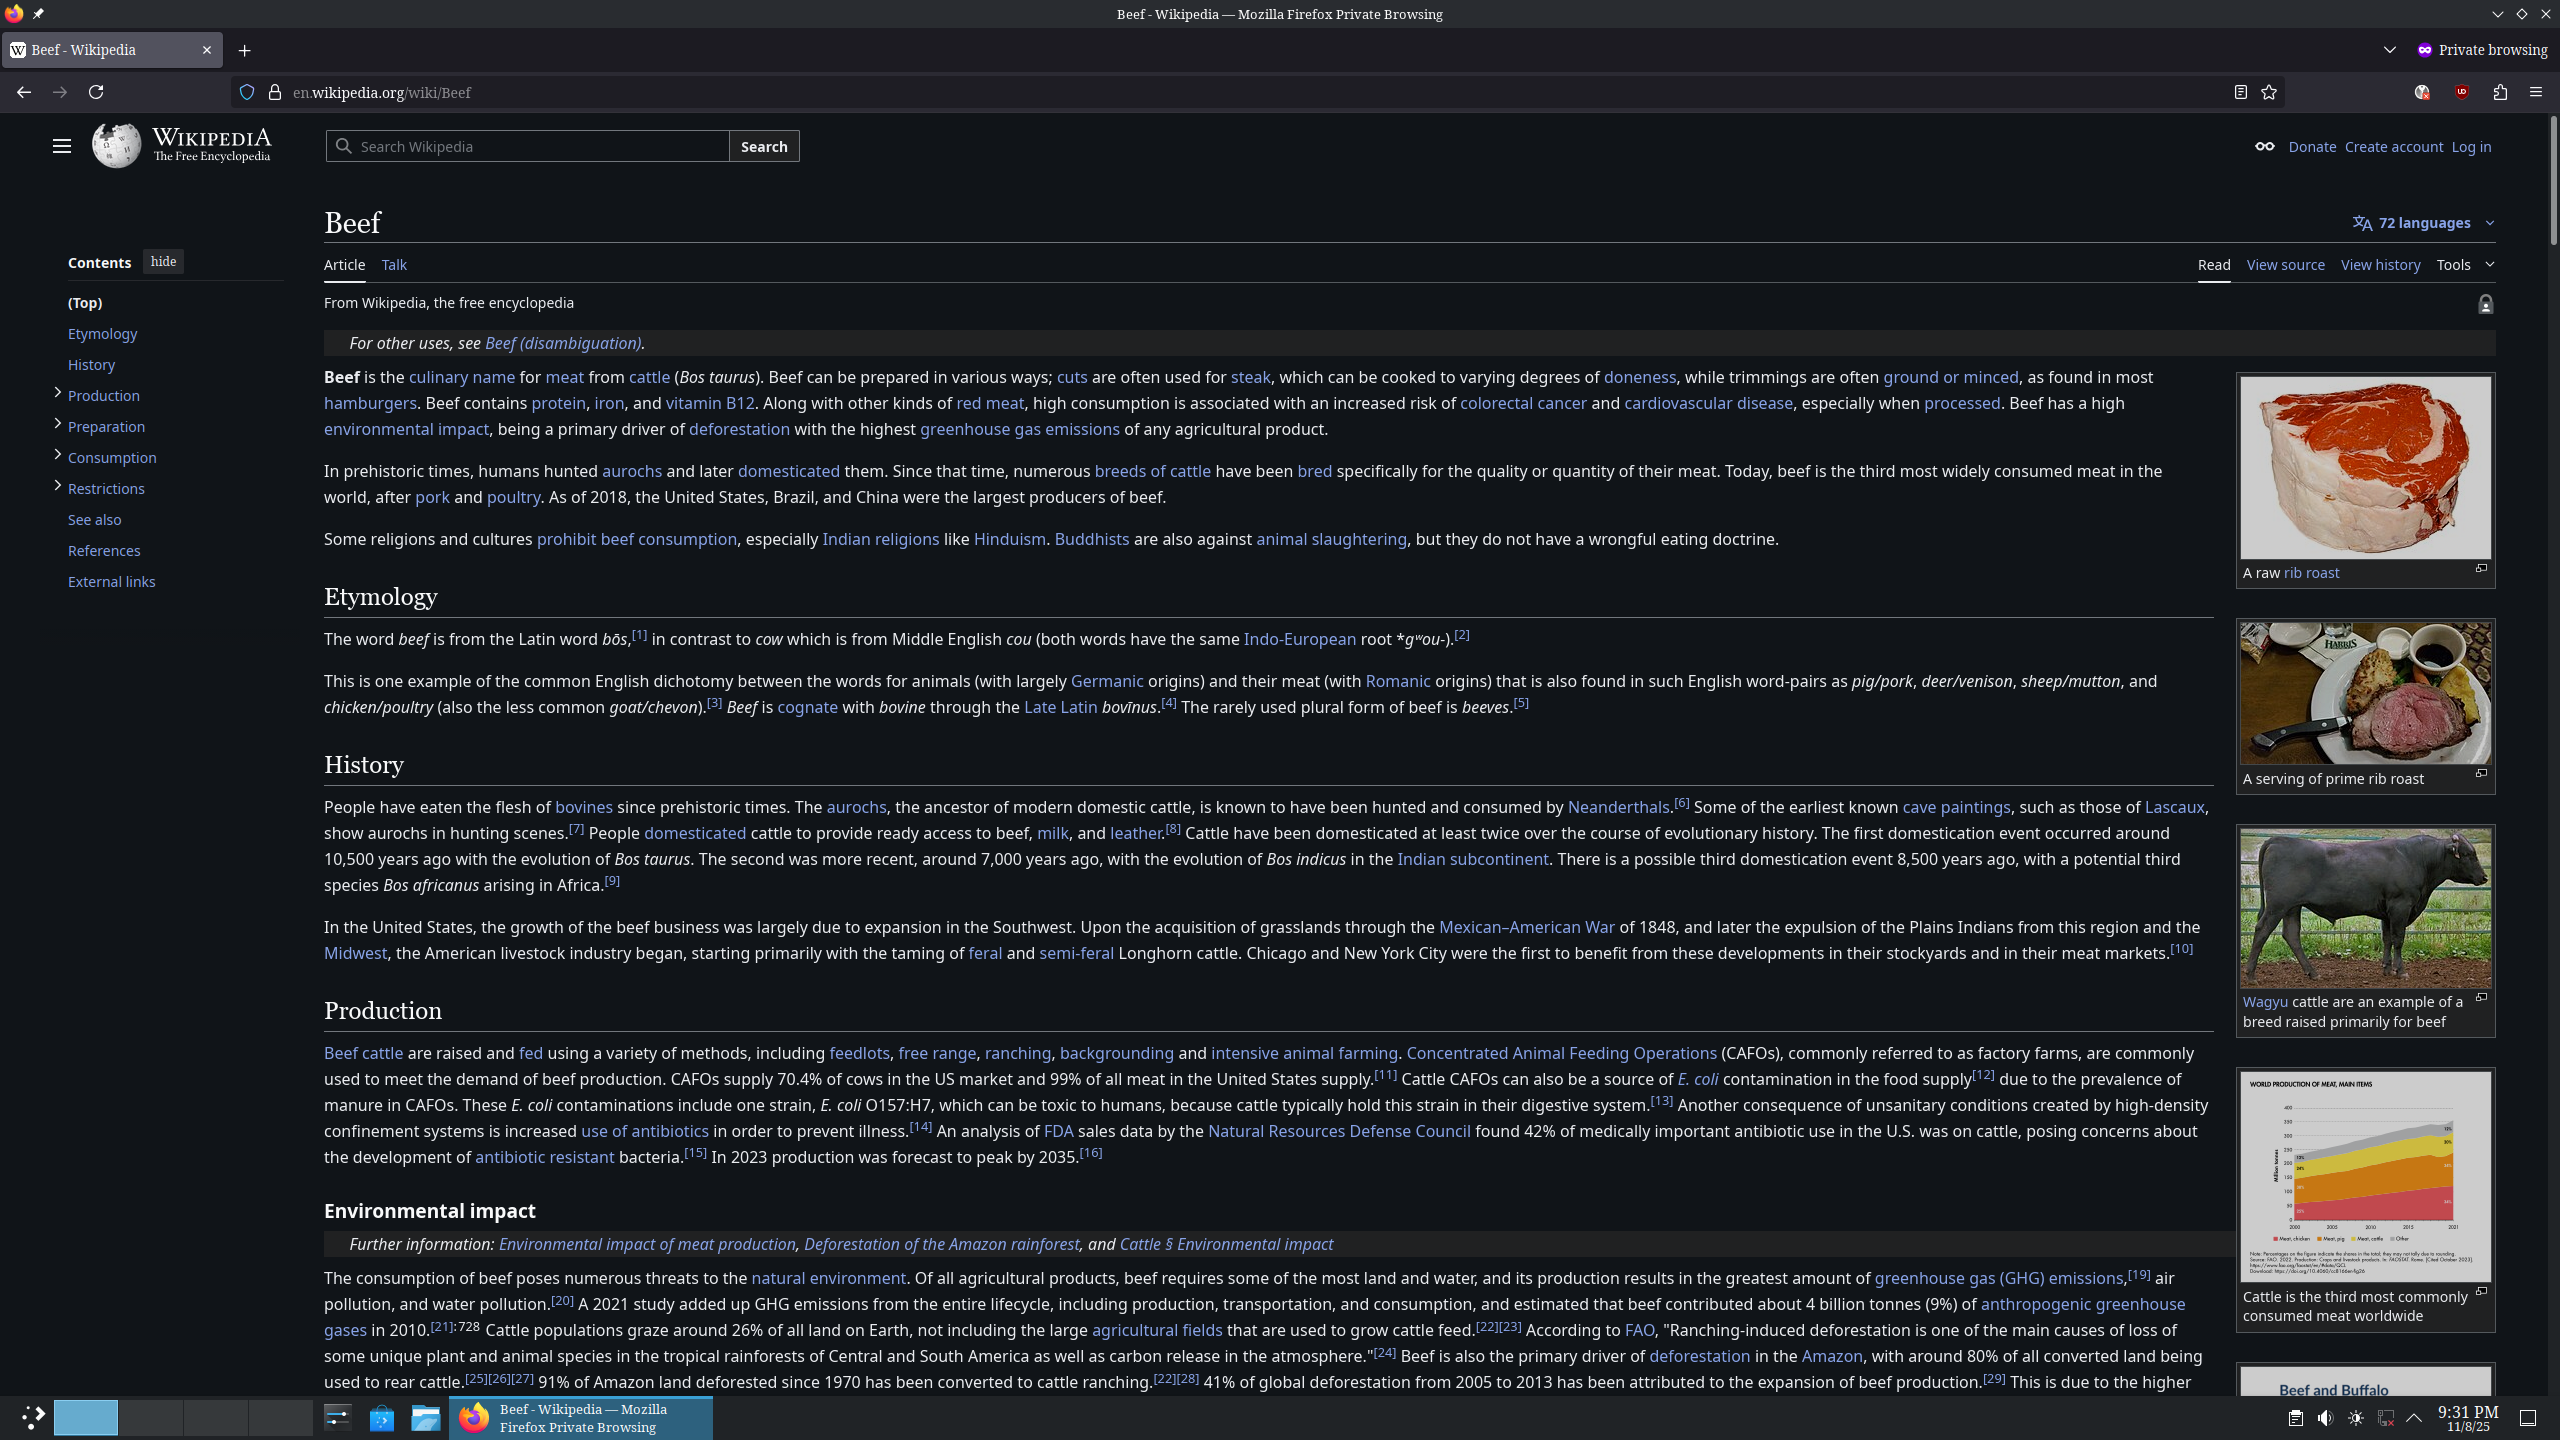Click the tracking protection shield icon
The height and width of the screenshot is (1440, 2560).
pyautogui.click(x=247, y=92)
